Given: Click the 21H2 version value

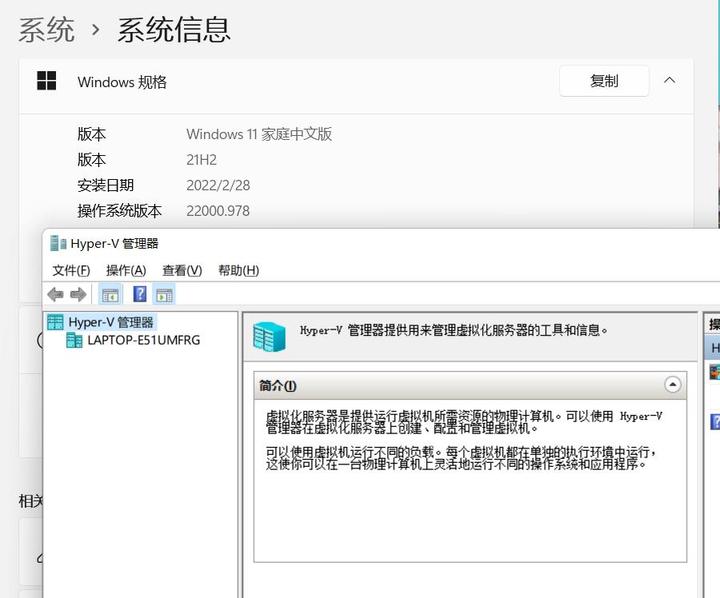Looking at the screenshot, I should click(x=201, y=160).
